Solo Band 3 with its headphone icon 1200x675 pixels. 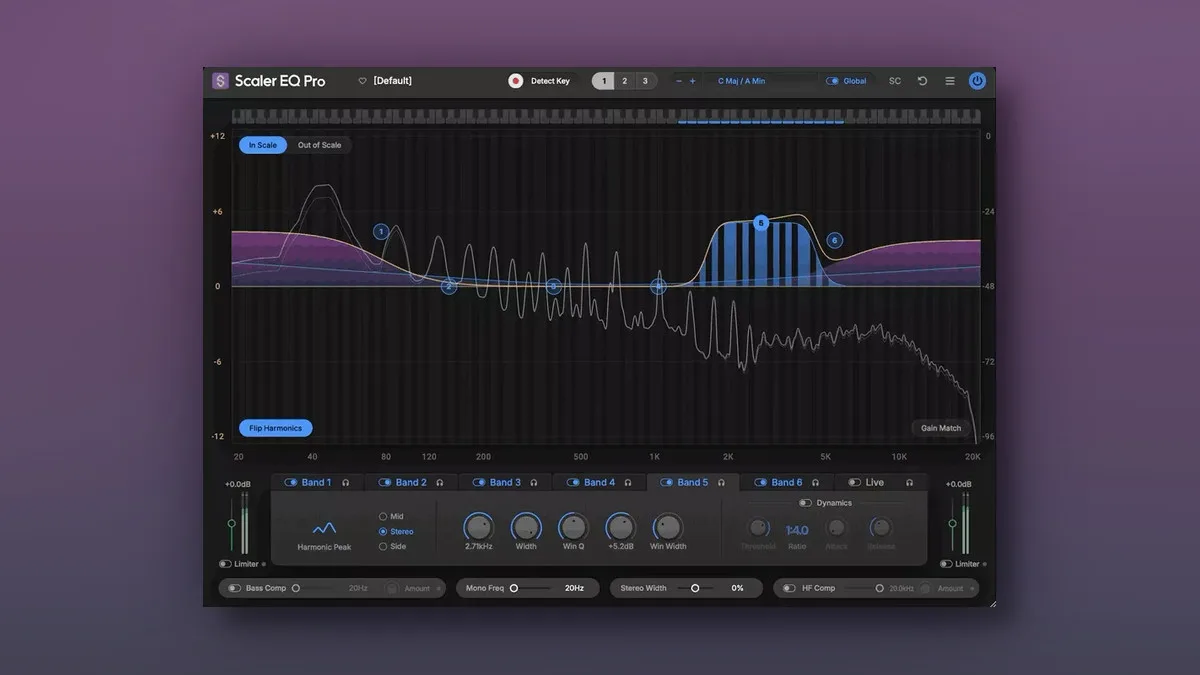point(534,483)
